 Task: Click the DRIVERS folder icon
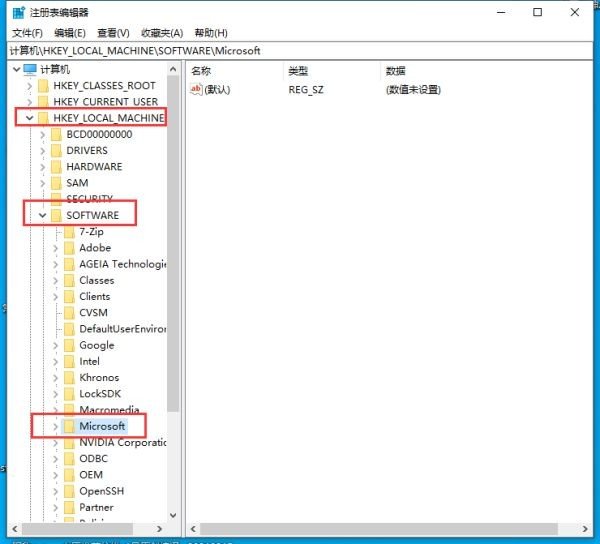coord(57,150)
